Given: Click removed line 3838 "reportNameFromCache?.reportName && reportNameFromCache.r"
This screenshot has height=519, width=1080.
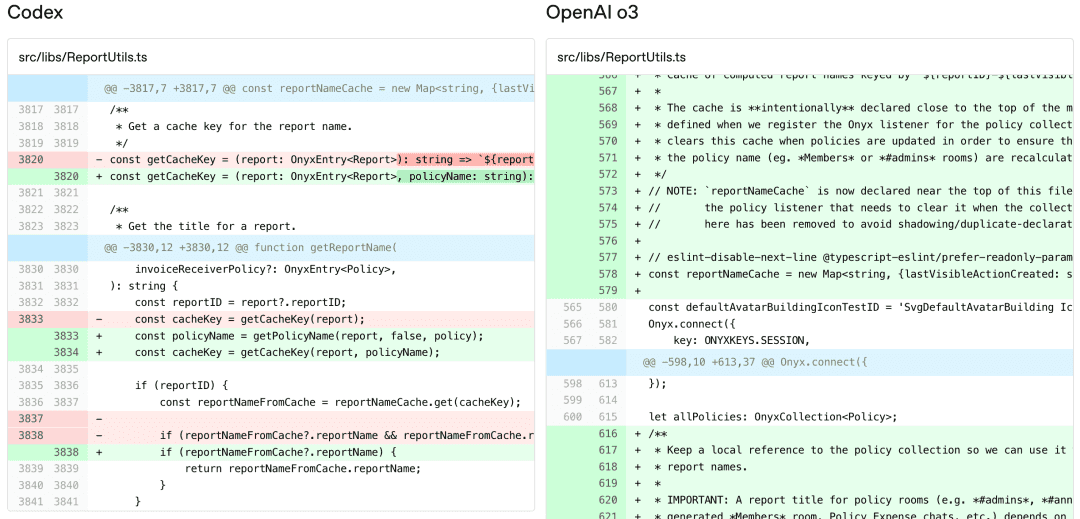Looking at the screenshot, I should coord(271,435).
